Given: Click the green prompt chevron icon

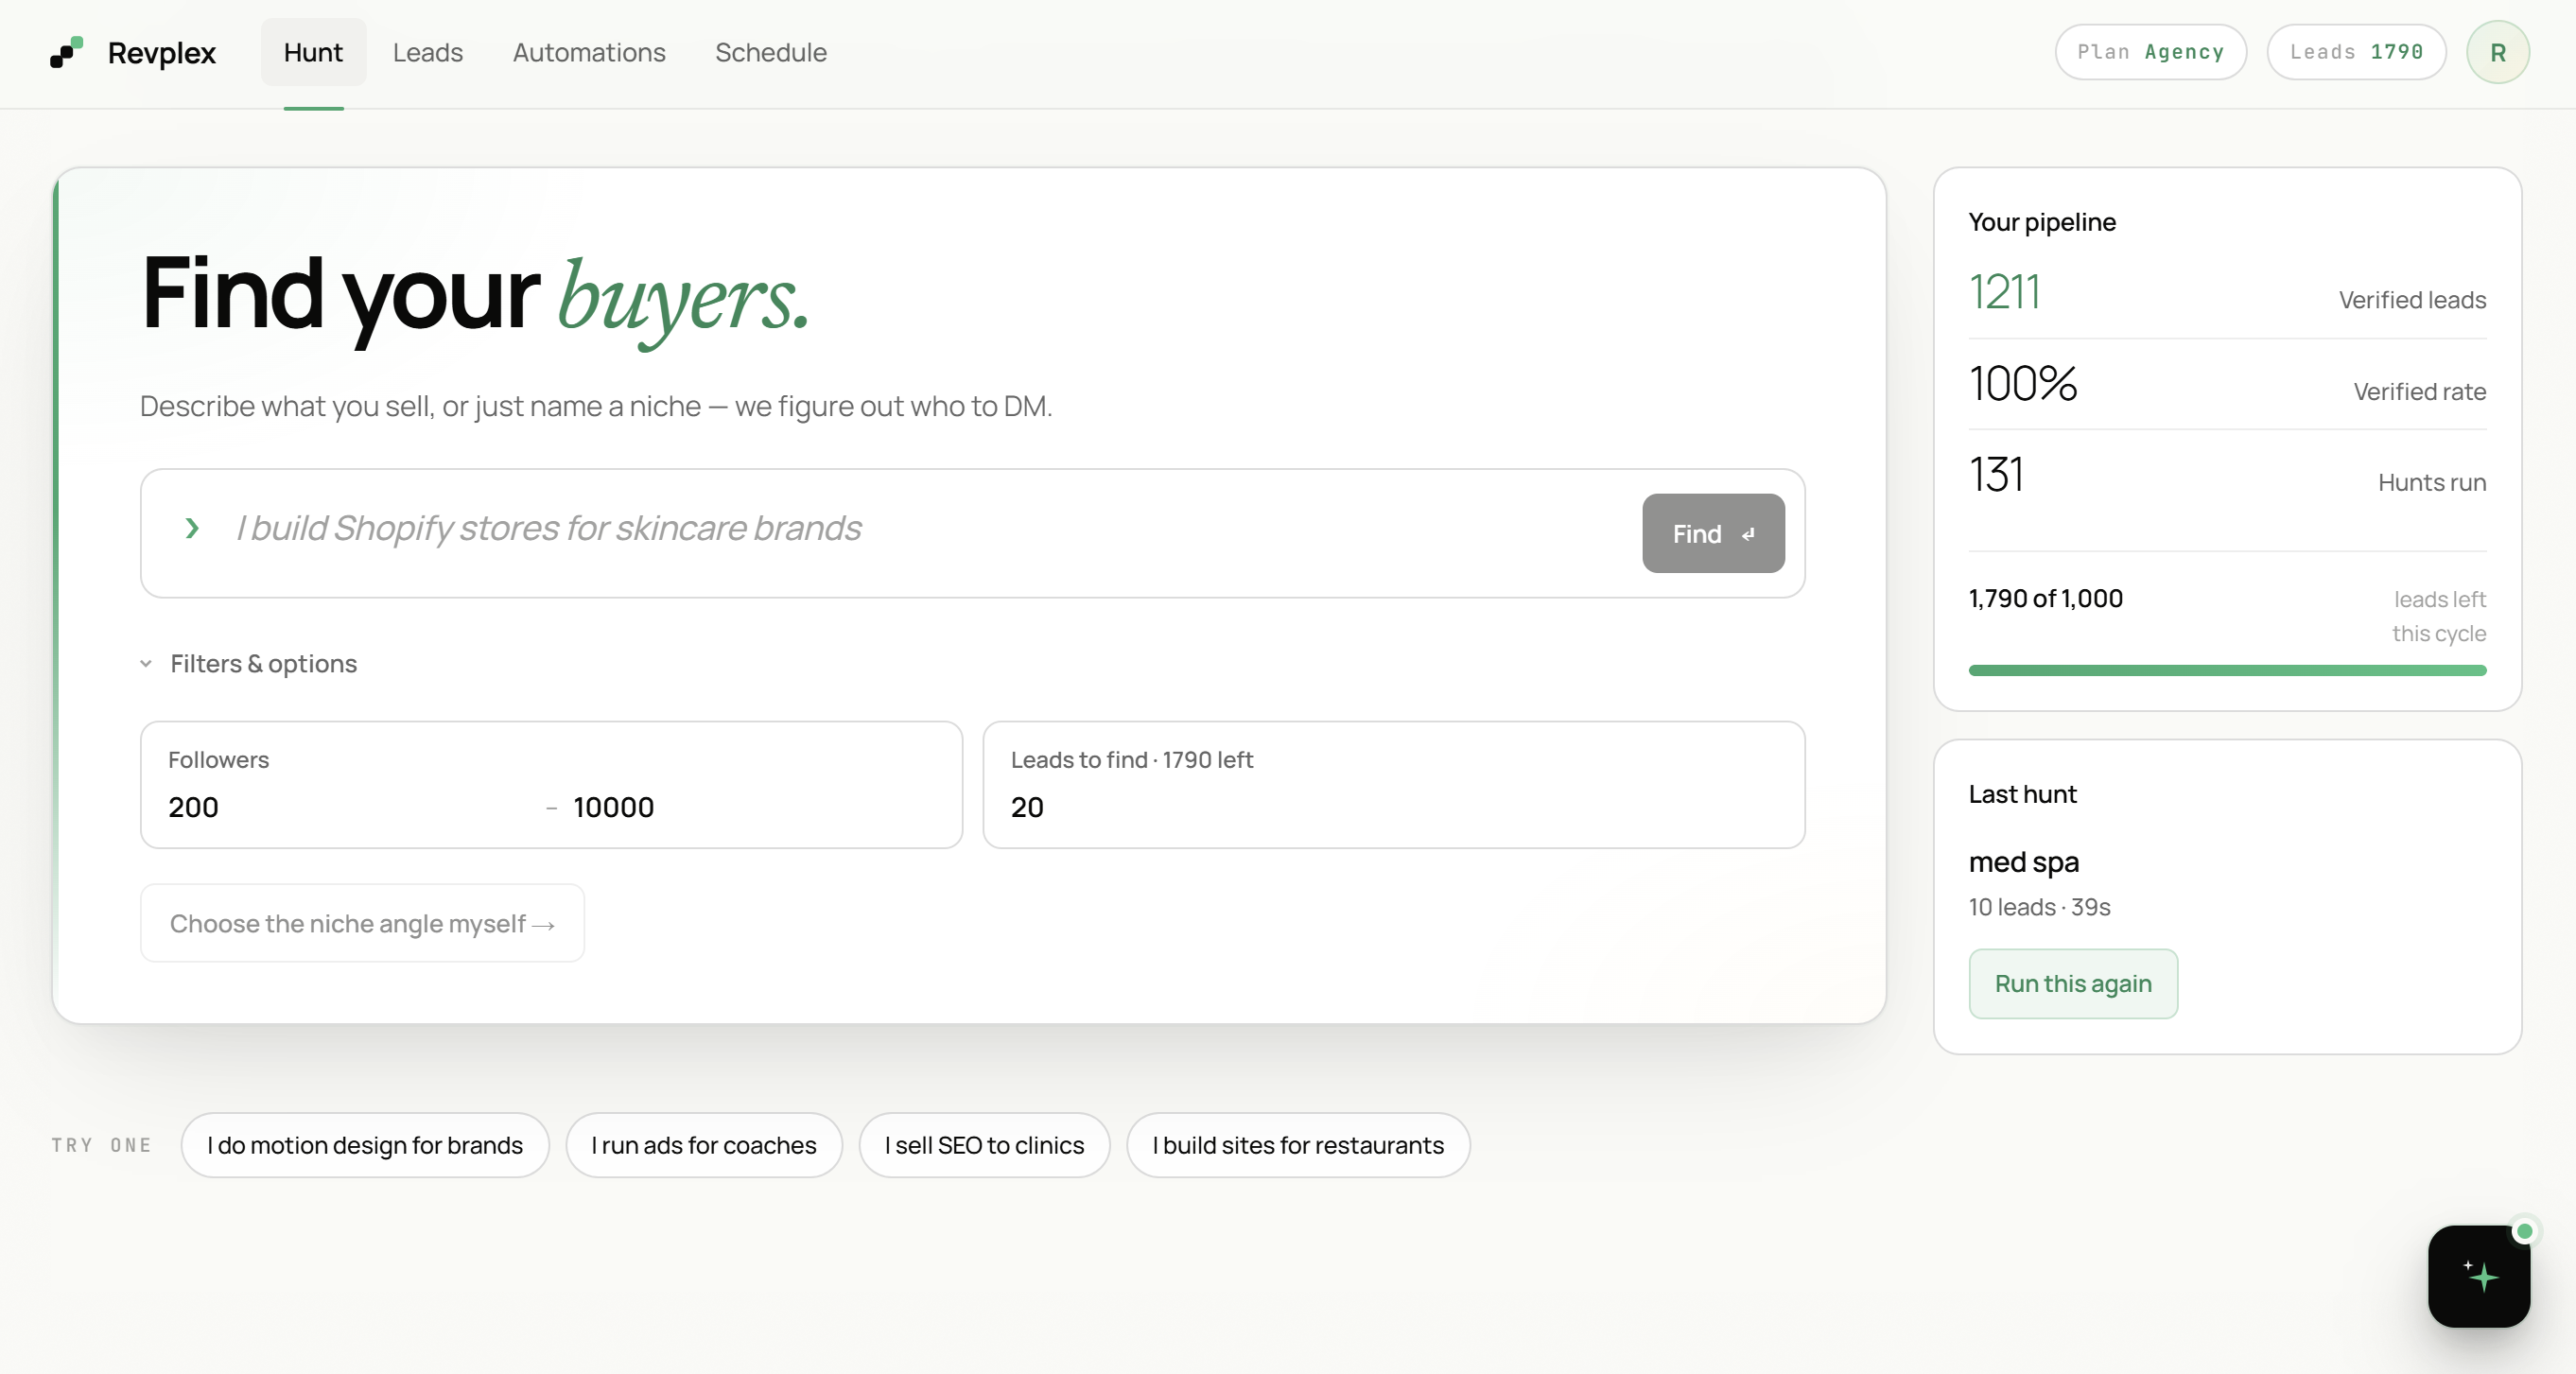Looking at the screenshot, I should coord(192,528).
